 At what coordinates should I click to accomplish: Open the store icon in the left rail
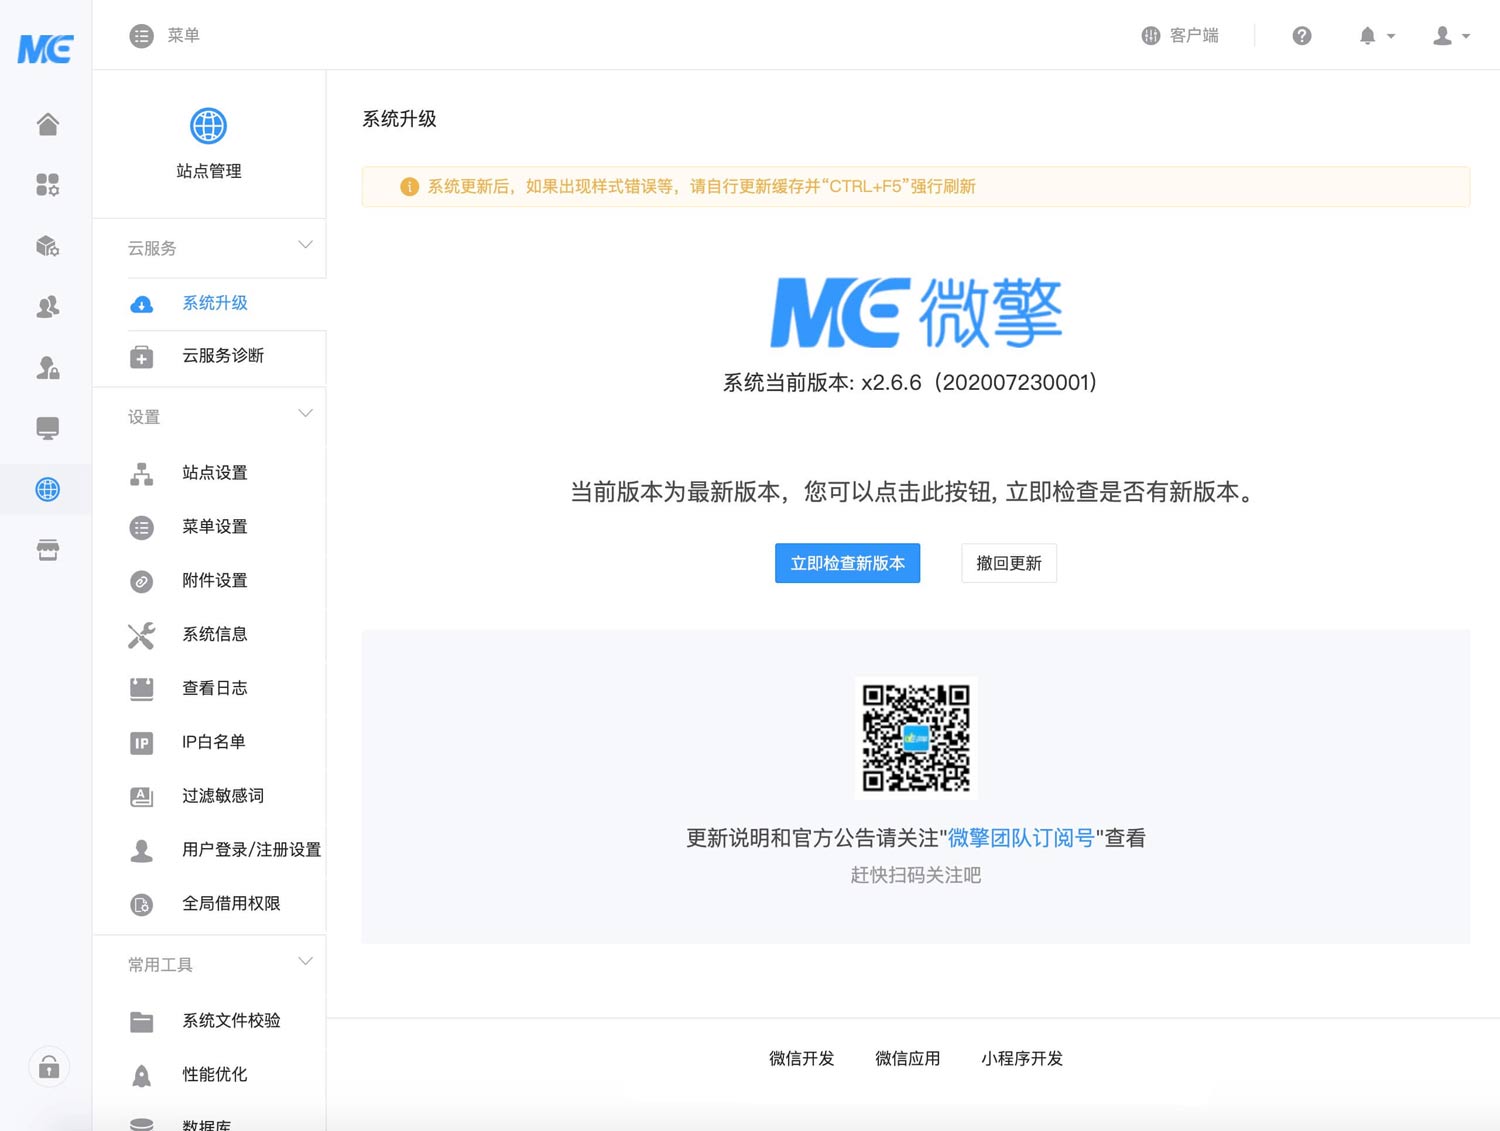pyautogui.click(x=47, y=550)
